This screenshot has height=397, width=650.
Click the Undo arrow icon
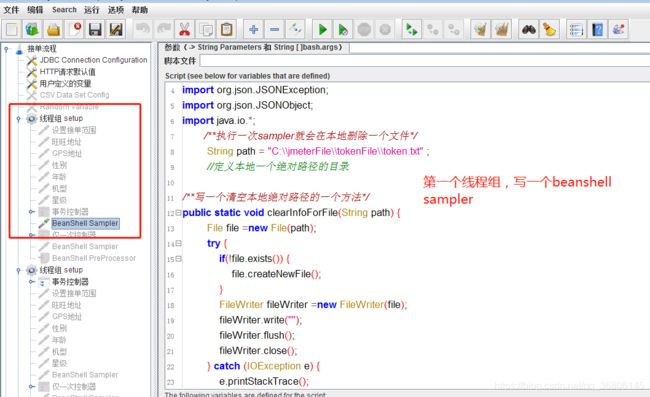(x=143, y=29)
